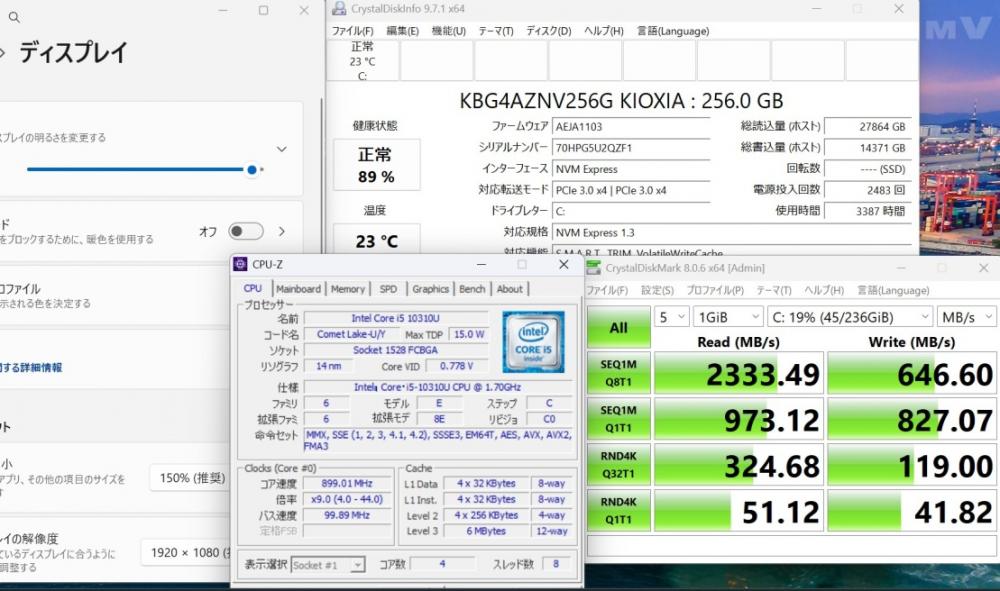The height and width of the screenshot is (591, 1000).
Task: Click total host writes value 14371 GB
Action: 868,147
